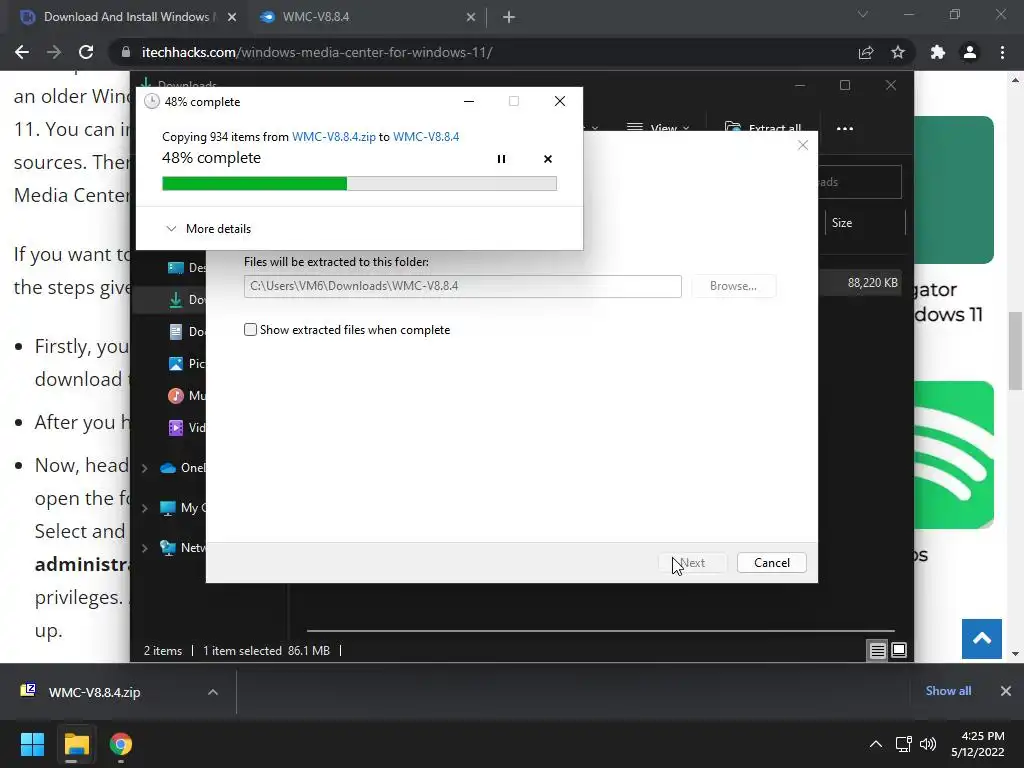Click Show all downloads
The width and height of the screenshot is (1024, 768).
click(x=948, y=691)
